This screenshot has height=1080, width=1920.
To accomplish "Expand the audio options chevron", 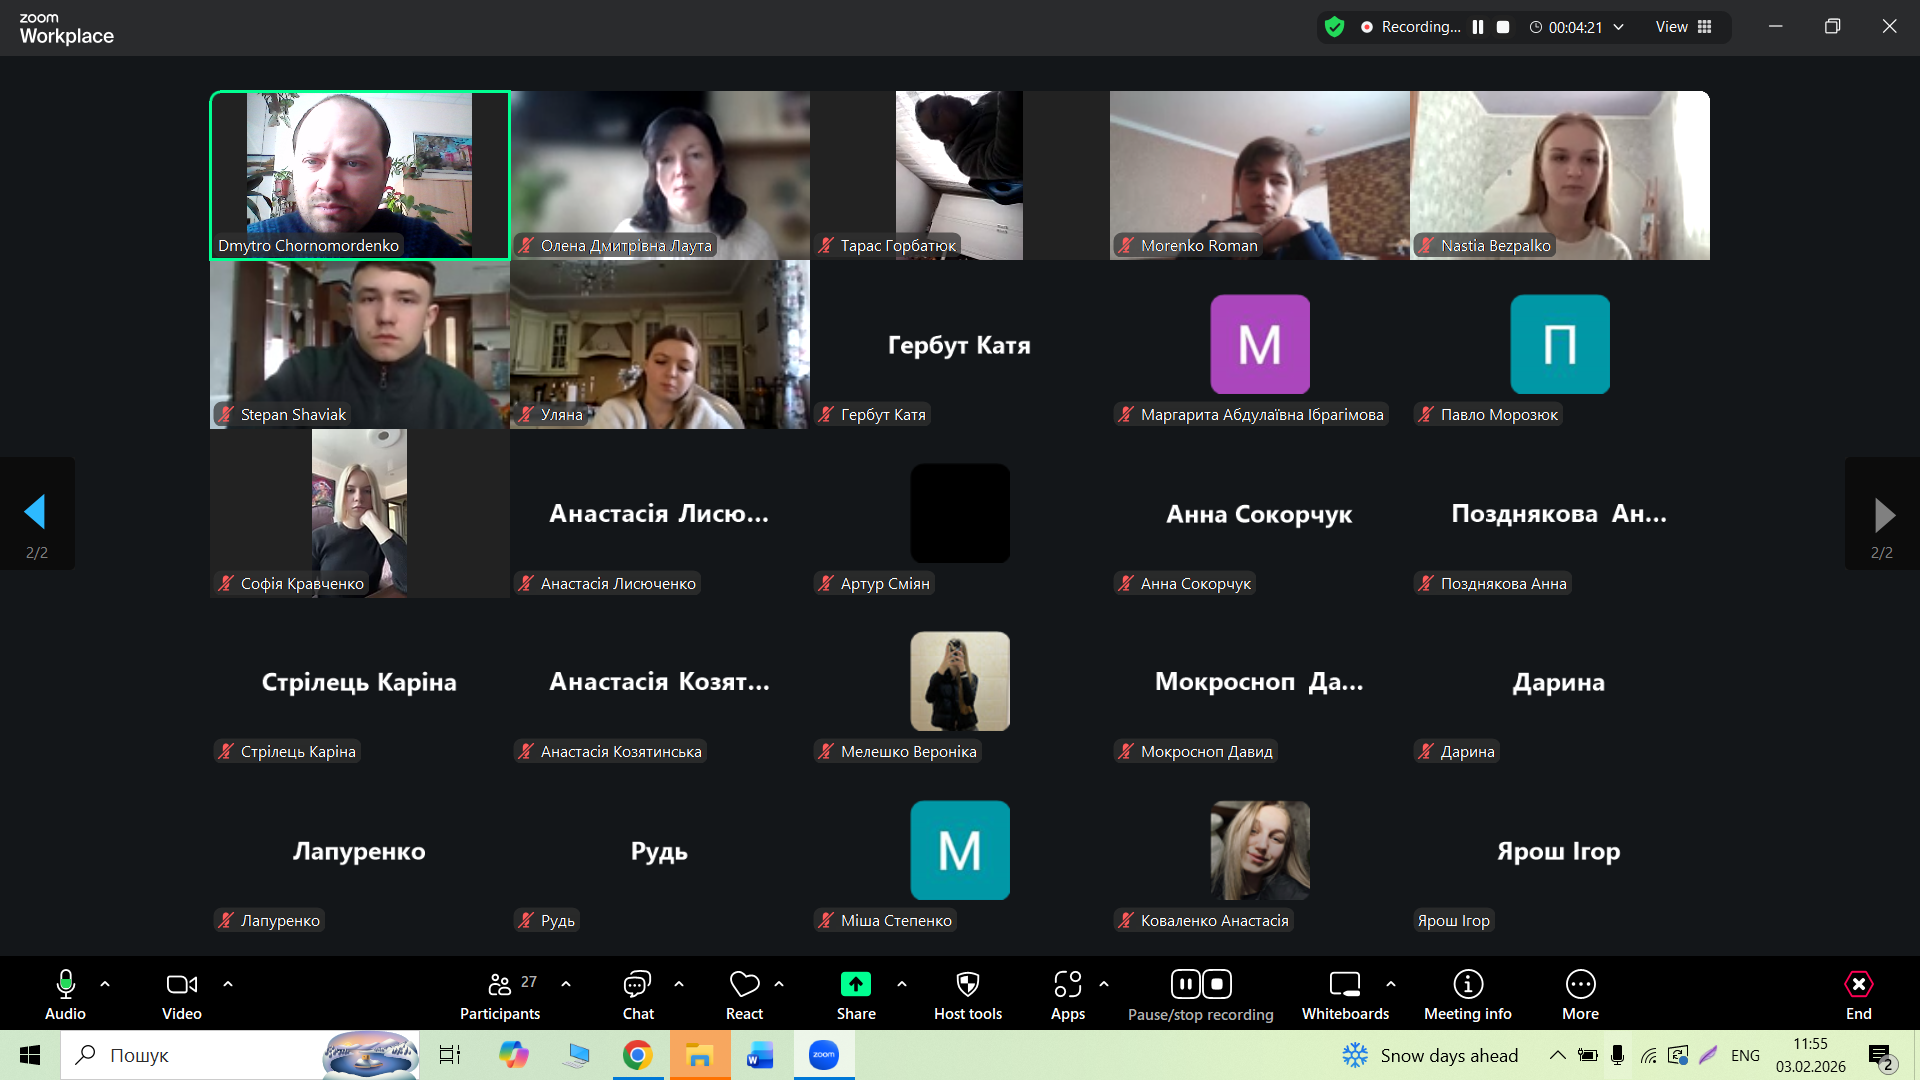I will coord(105,984).
